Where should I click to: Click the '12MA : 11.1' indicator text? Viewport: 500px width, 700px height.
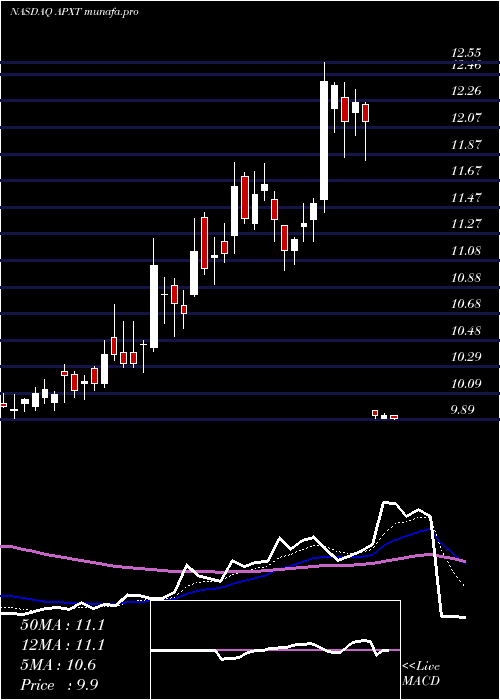62,645
